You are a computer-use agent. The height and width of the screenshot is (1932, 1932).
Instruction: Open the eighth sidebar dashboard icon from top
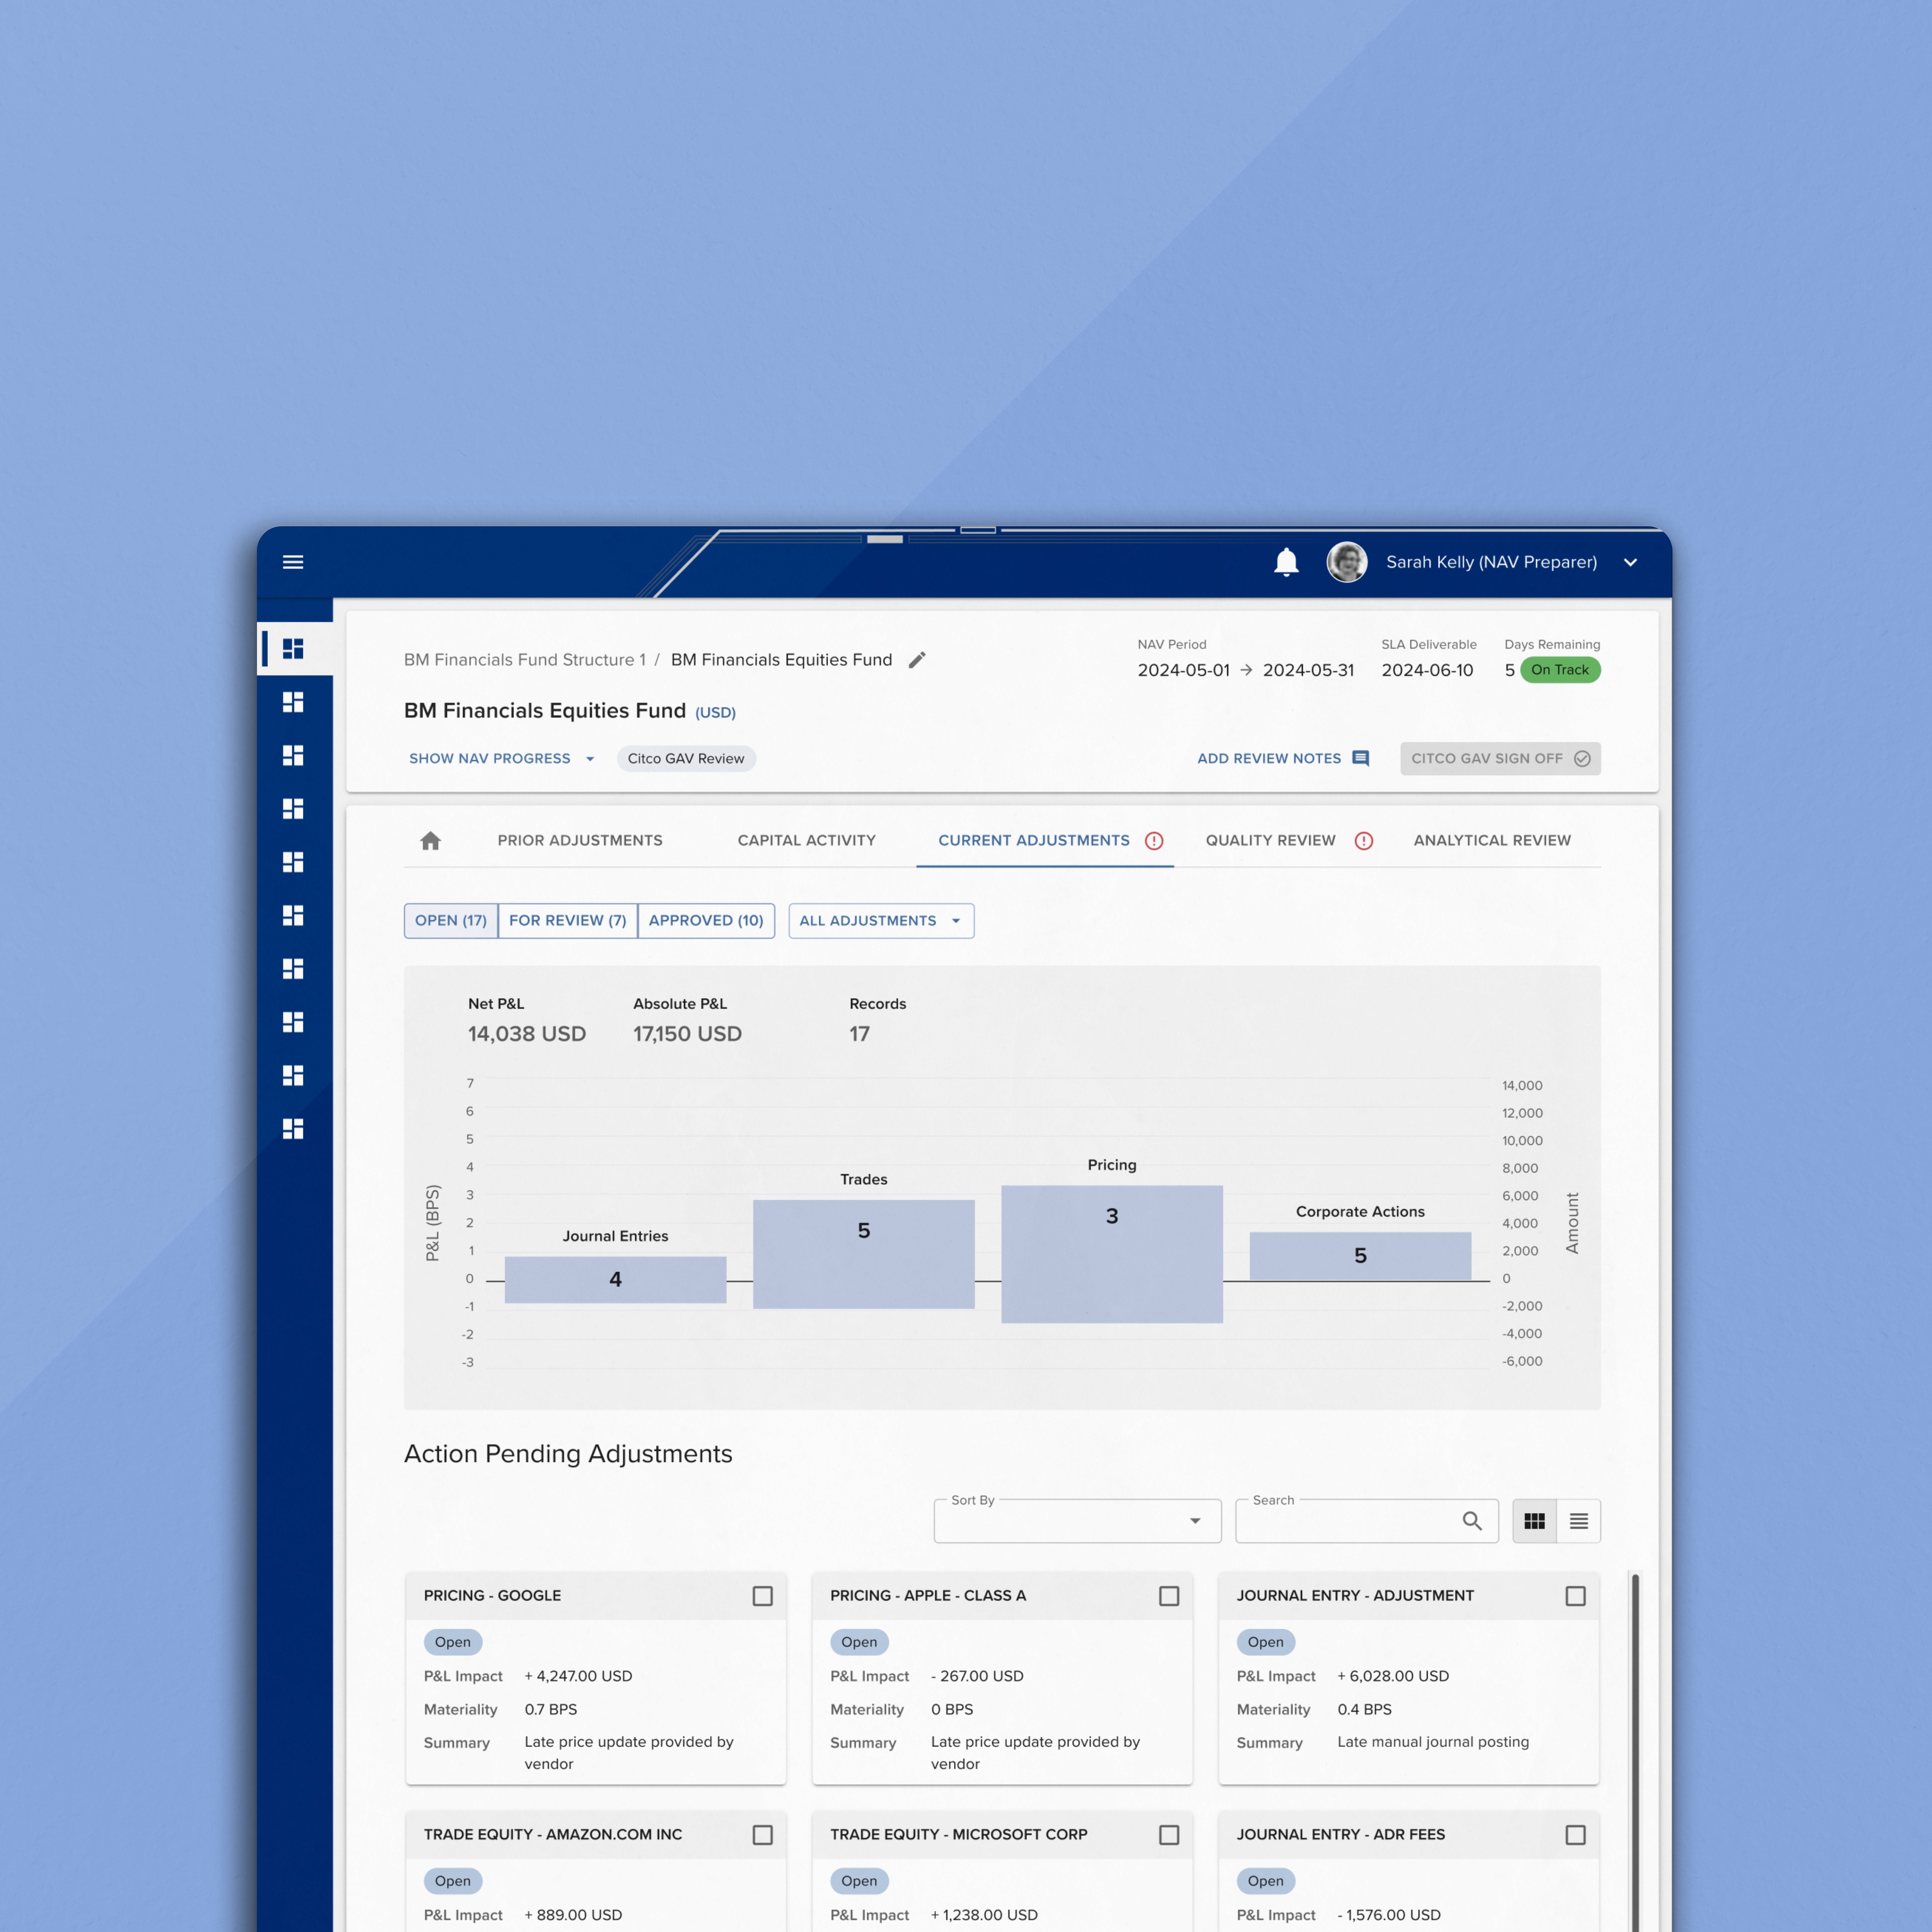(293, 1022)
